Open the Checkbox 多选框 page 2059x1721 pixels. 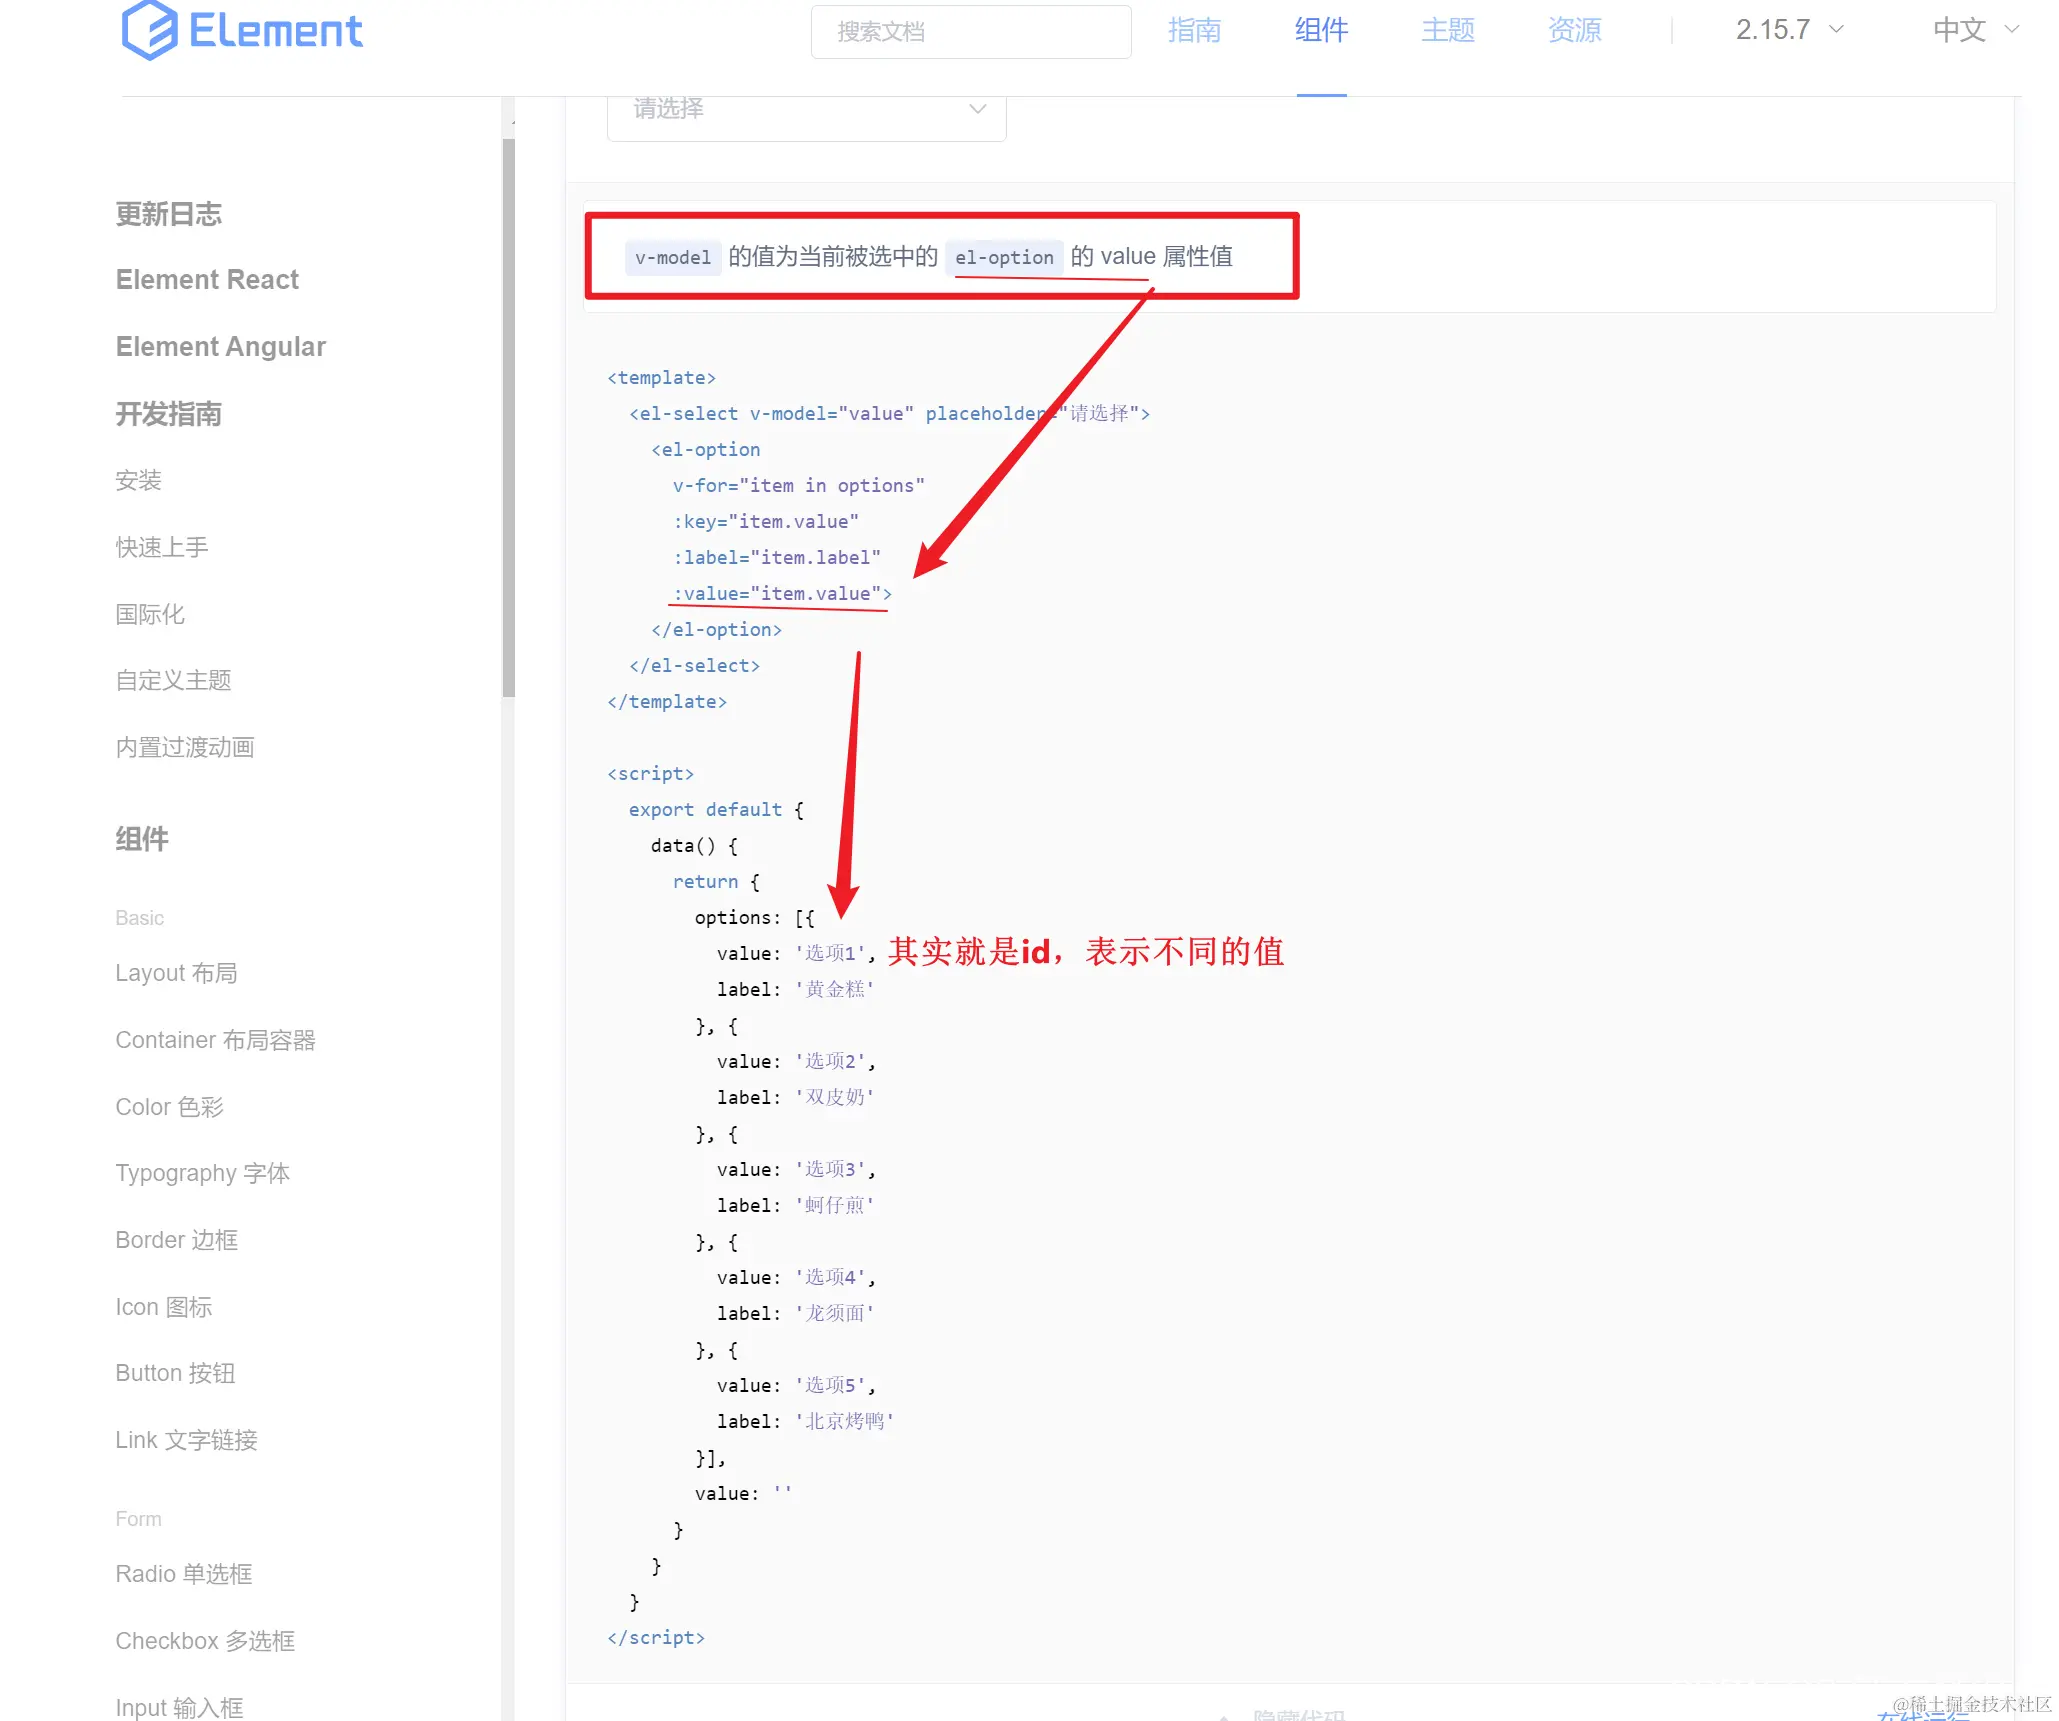(x=204, y=1641)
